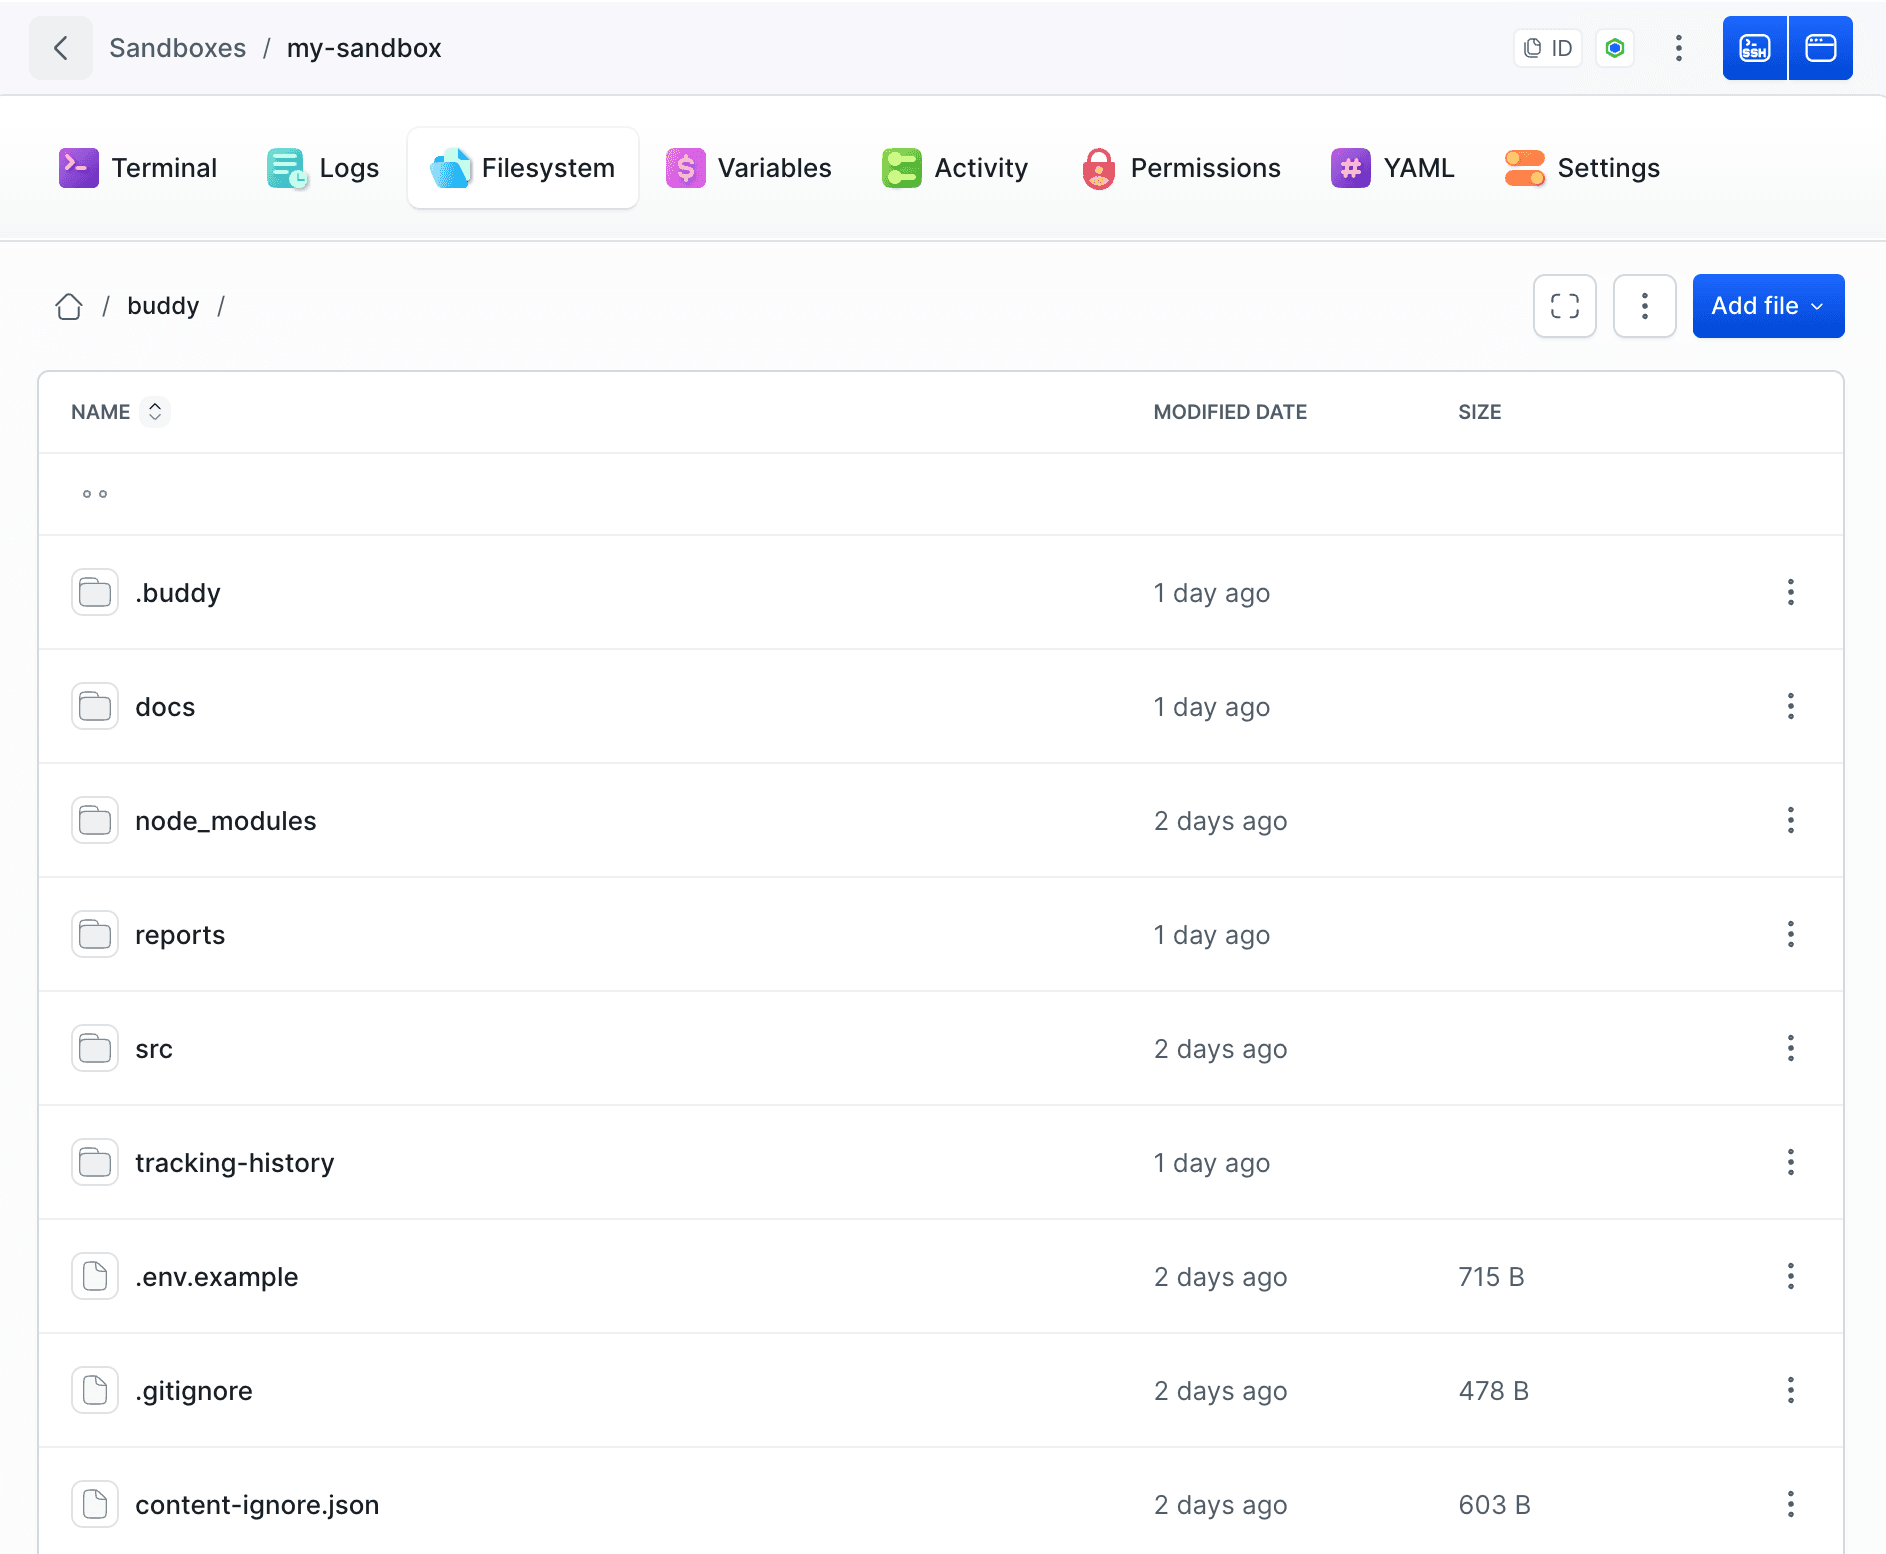Open the Variables tab
The image size is (1886, 1554).
click(x=749, y=168)
